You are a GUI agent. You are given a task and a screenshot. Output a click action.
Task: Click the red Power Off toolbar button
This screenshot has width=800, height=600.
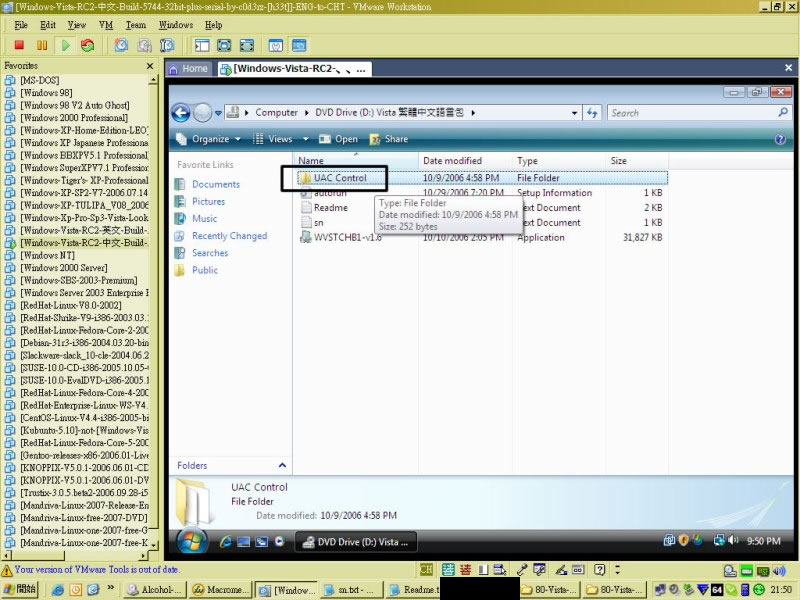19,45
